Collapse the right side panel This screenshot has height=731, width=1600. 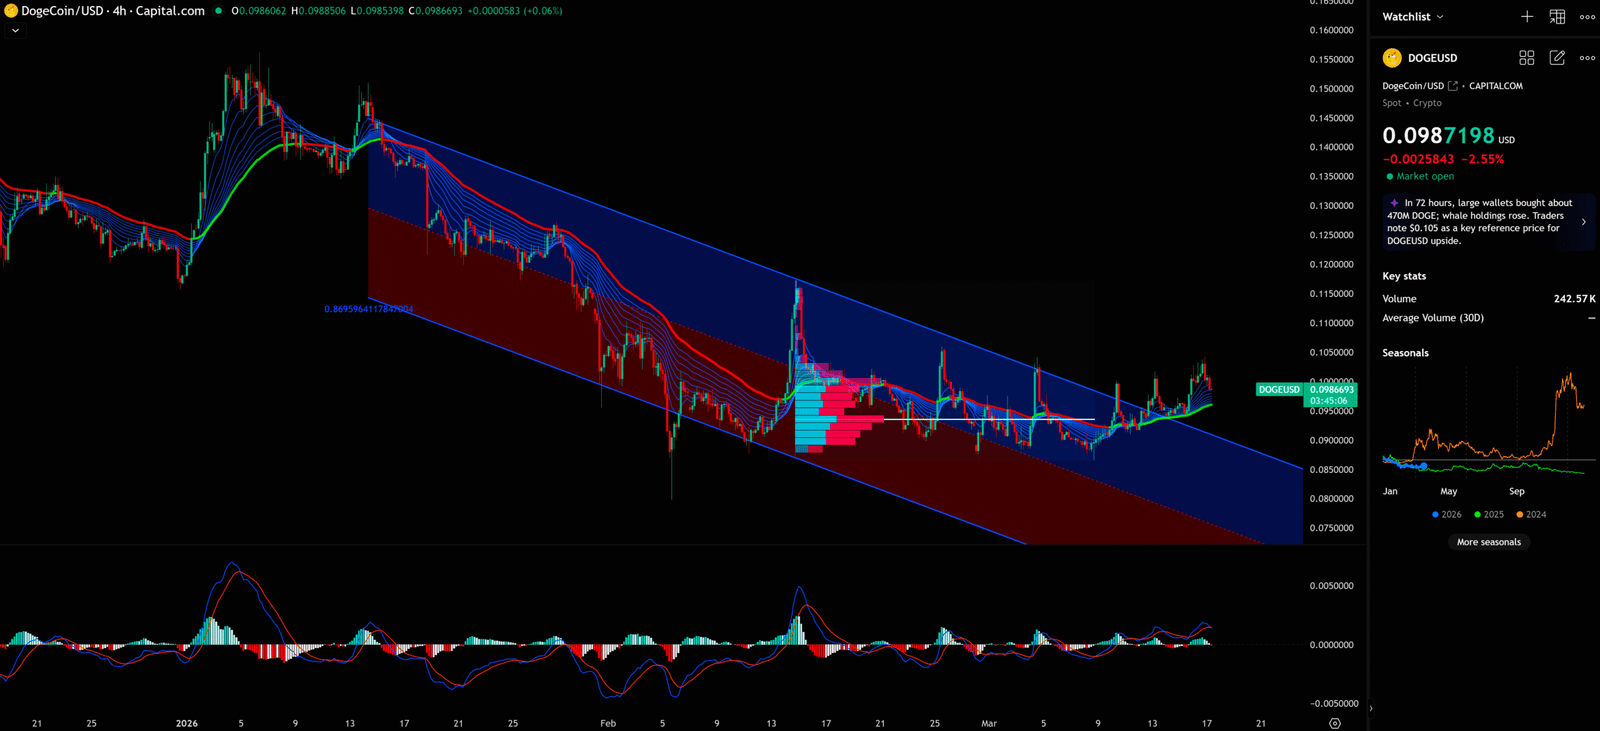pos(1370,709)
